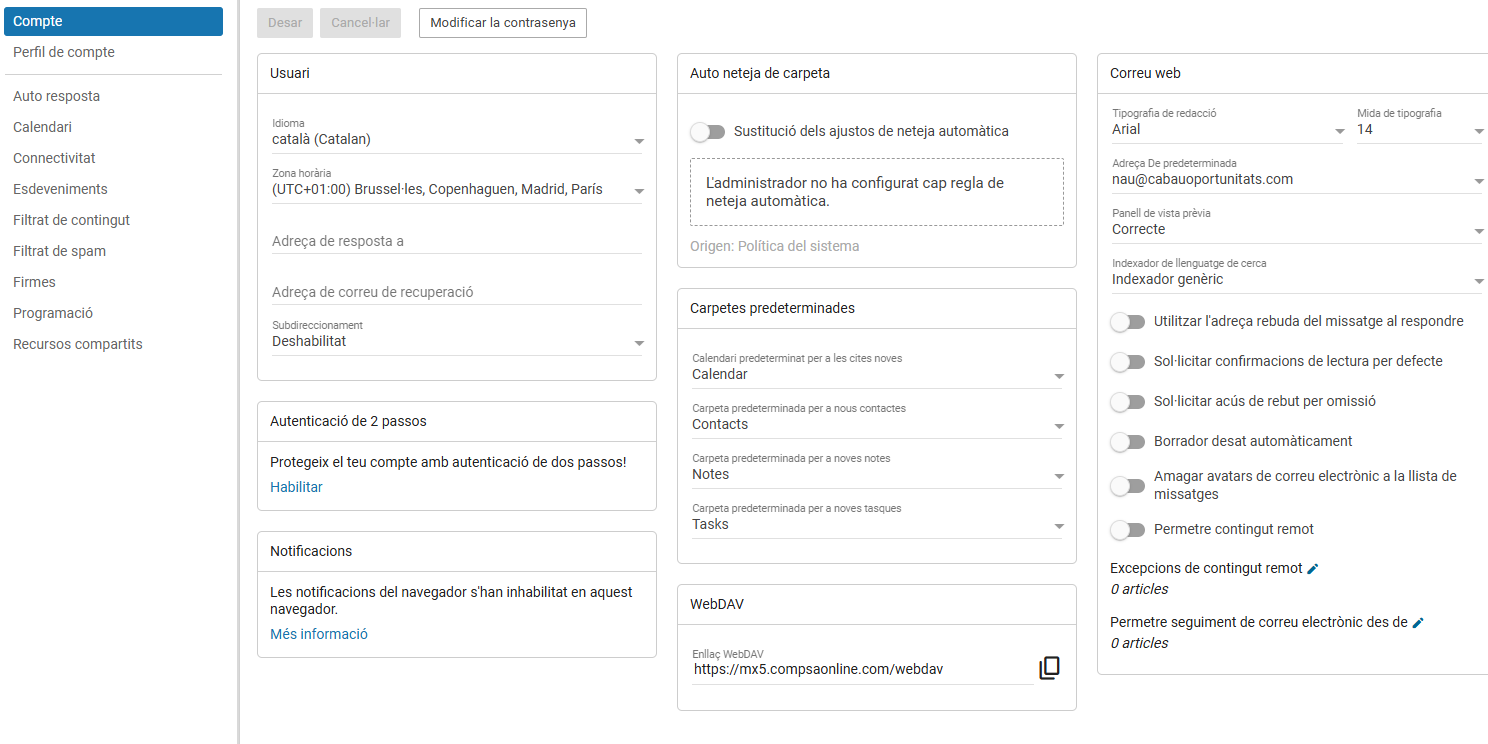
Task: Edit remote content exceptions pencil icon
Action: click(1313, 568)
